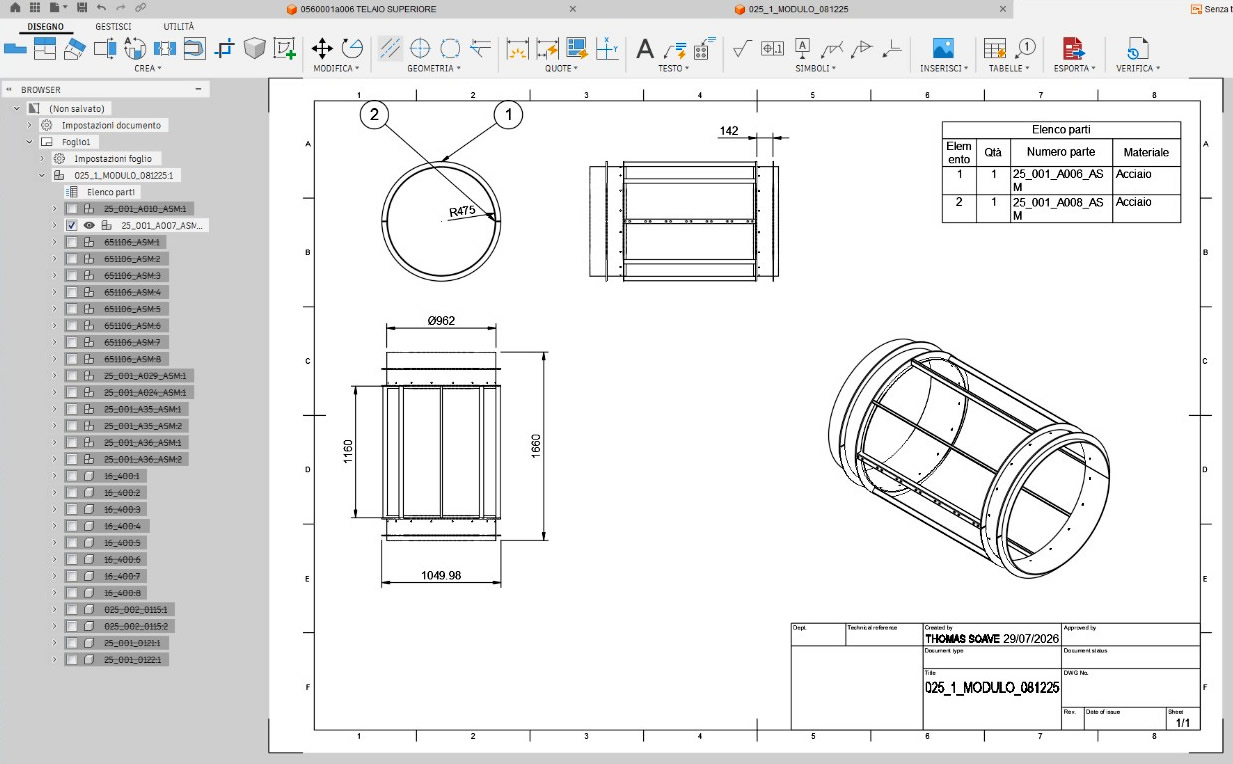Open the CREA dropdown menu

pyautogui.click(x=148, y=69)
